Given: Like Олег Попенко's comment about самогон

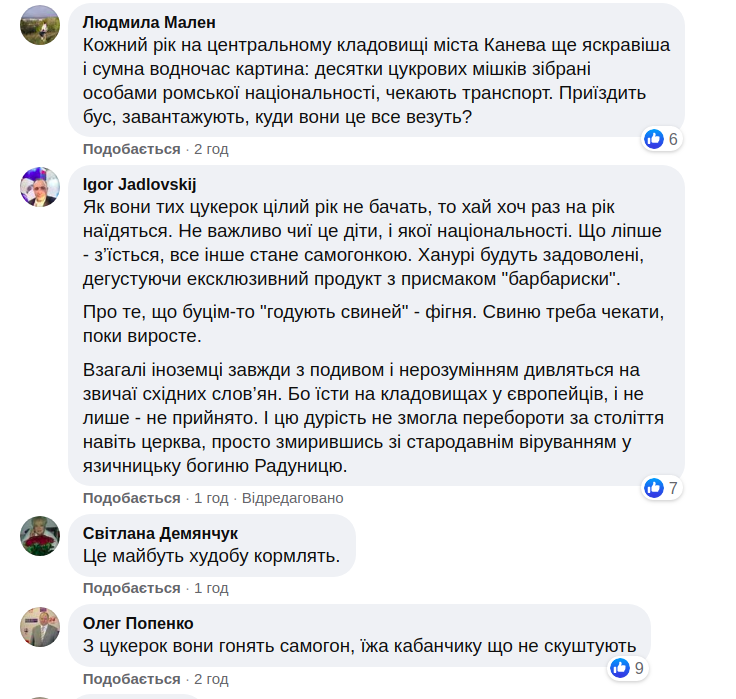Looking at the screenshot, I should tap(131, 678).
